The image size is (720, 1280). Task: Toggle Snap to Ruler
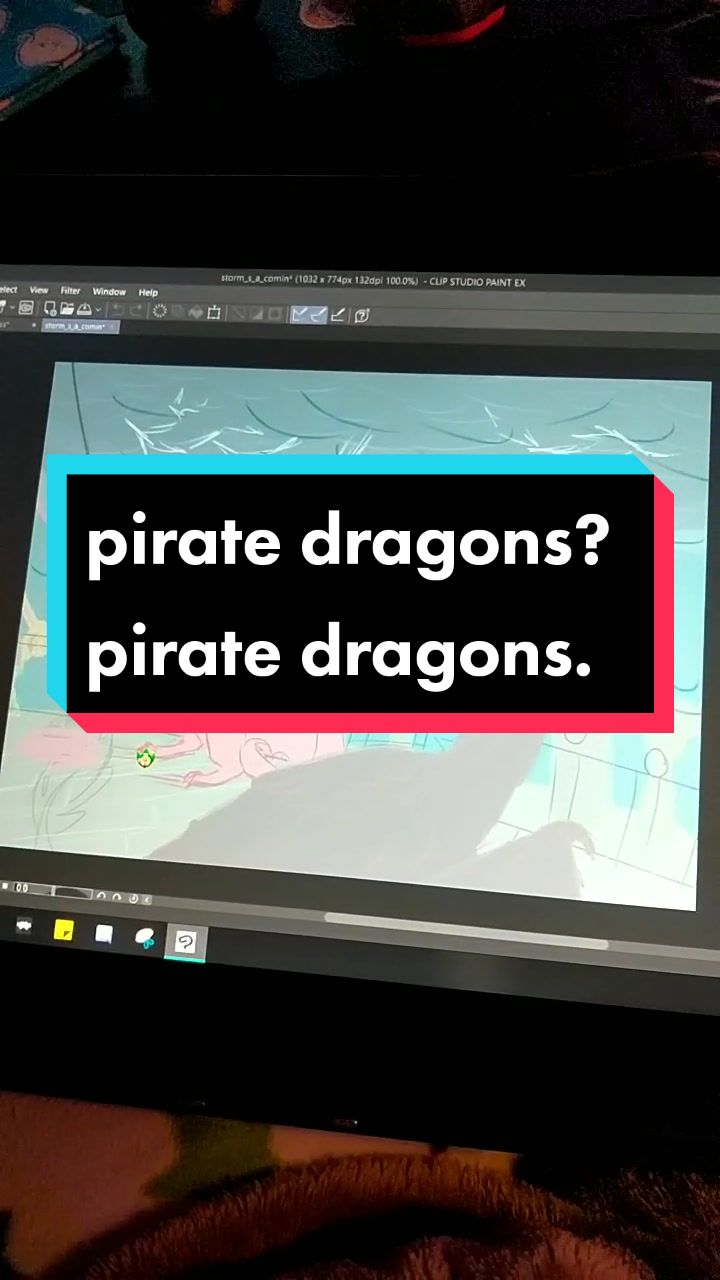[x=299, y=314]
